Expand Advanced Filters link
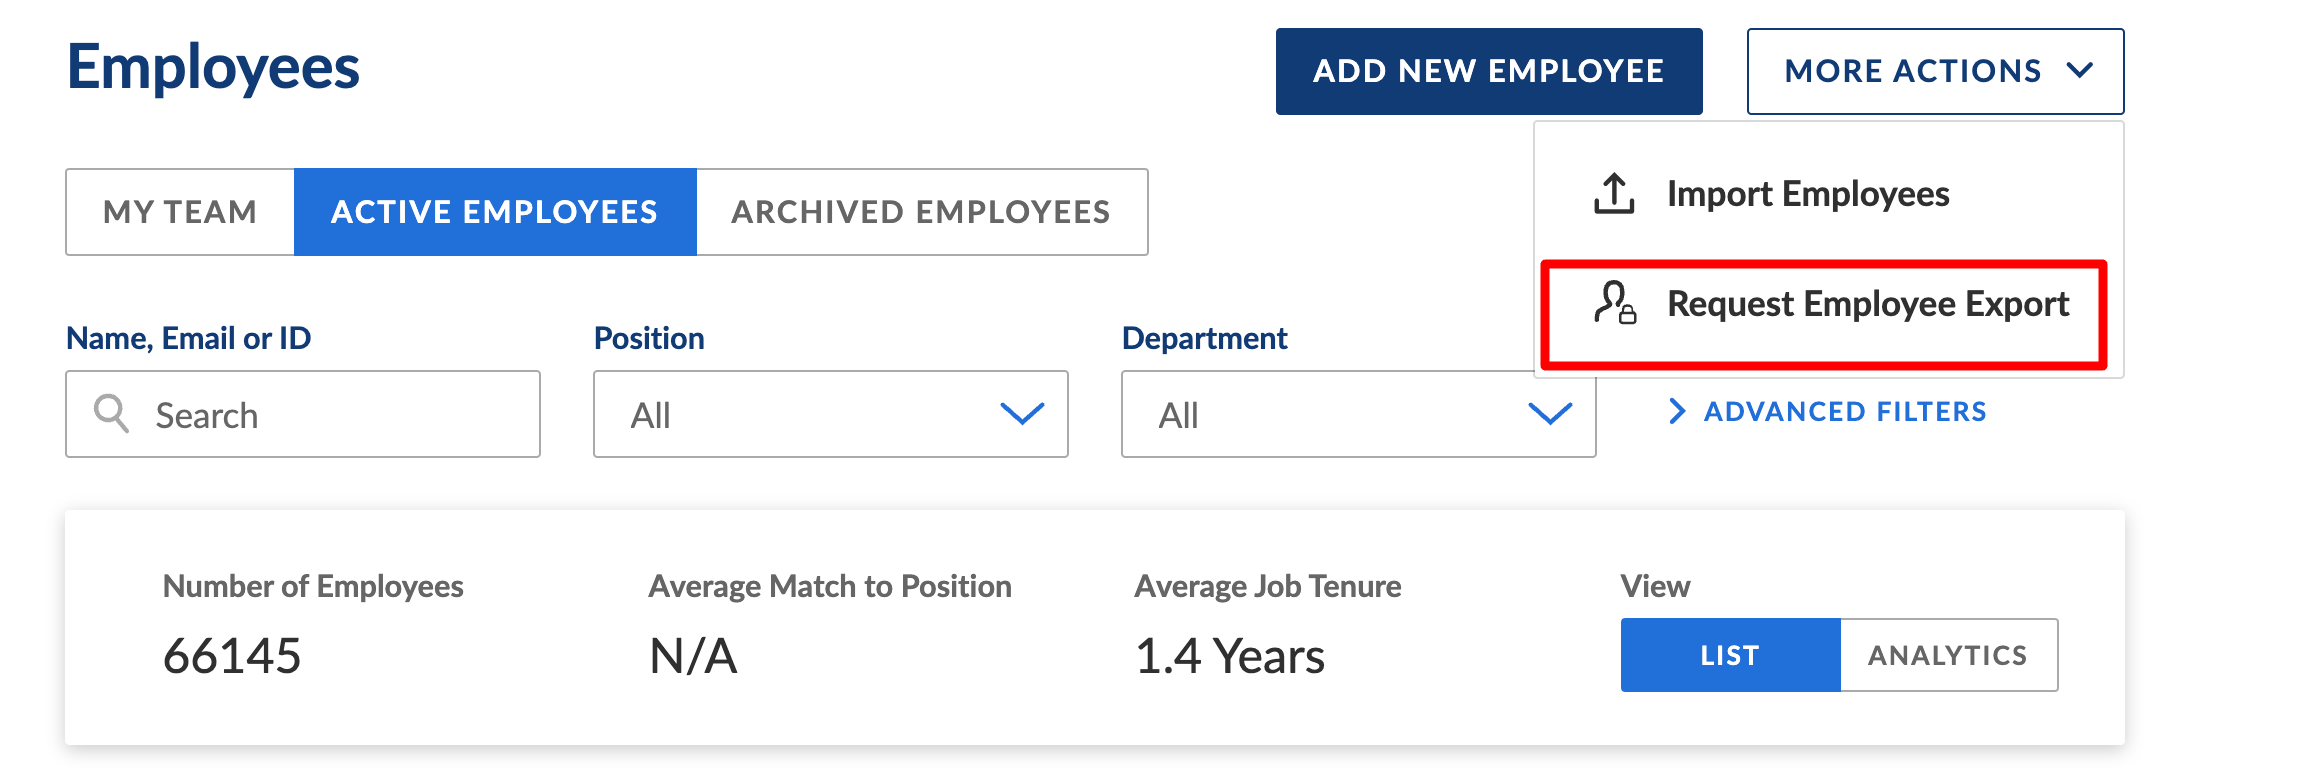Screen dimensions: 2316x771 [1844, 411]
